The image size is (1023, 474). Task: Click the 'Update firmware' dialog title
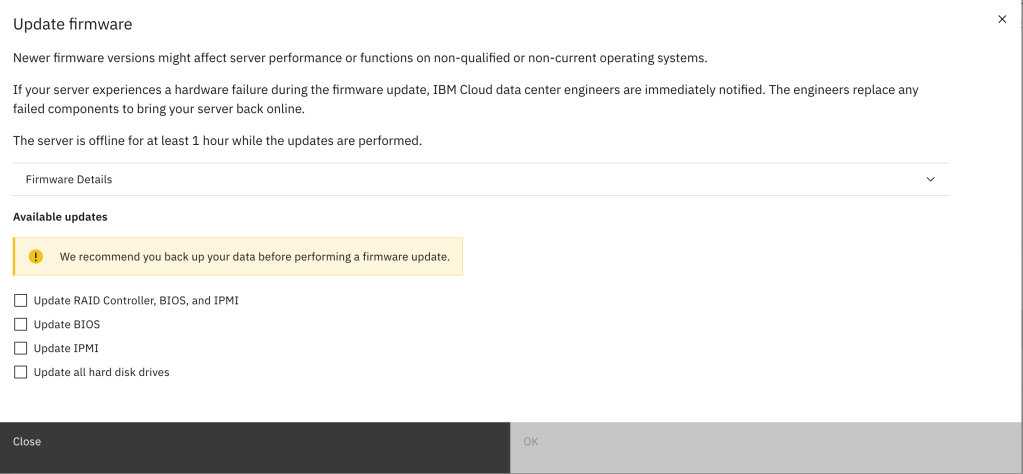72,24
